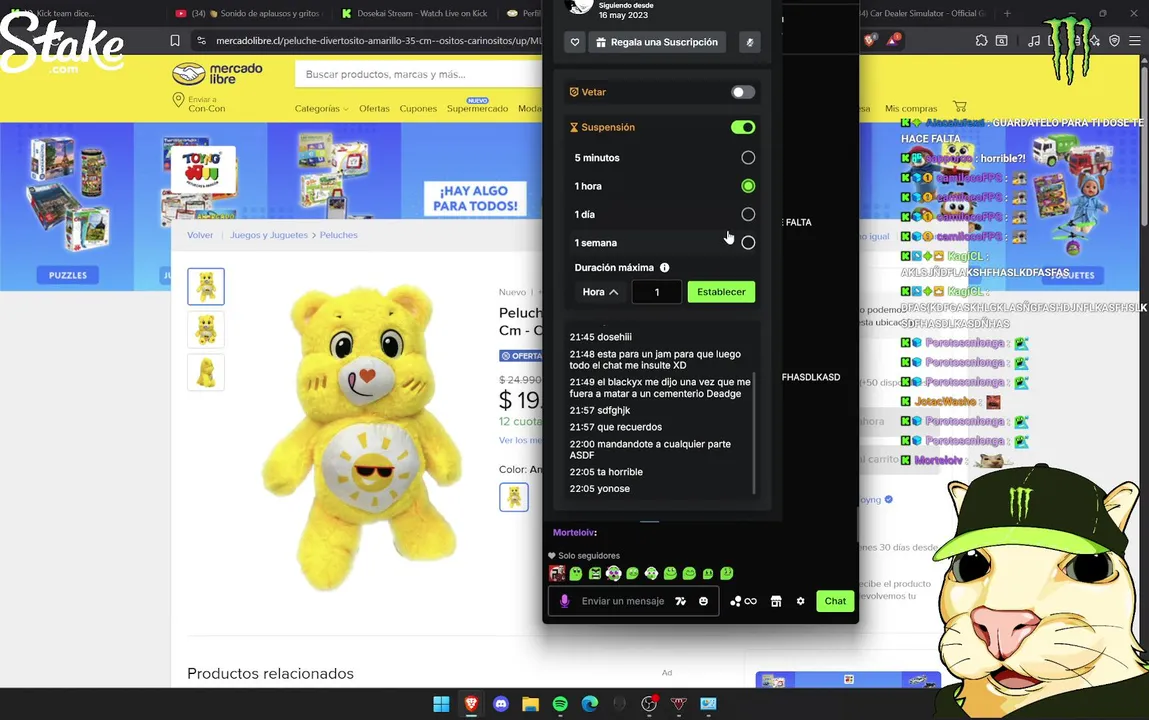The height and width of the screenshot is (720, 1149).
Task: Switch to Sonido de aplausos y gritos tab
Action: 249,13
